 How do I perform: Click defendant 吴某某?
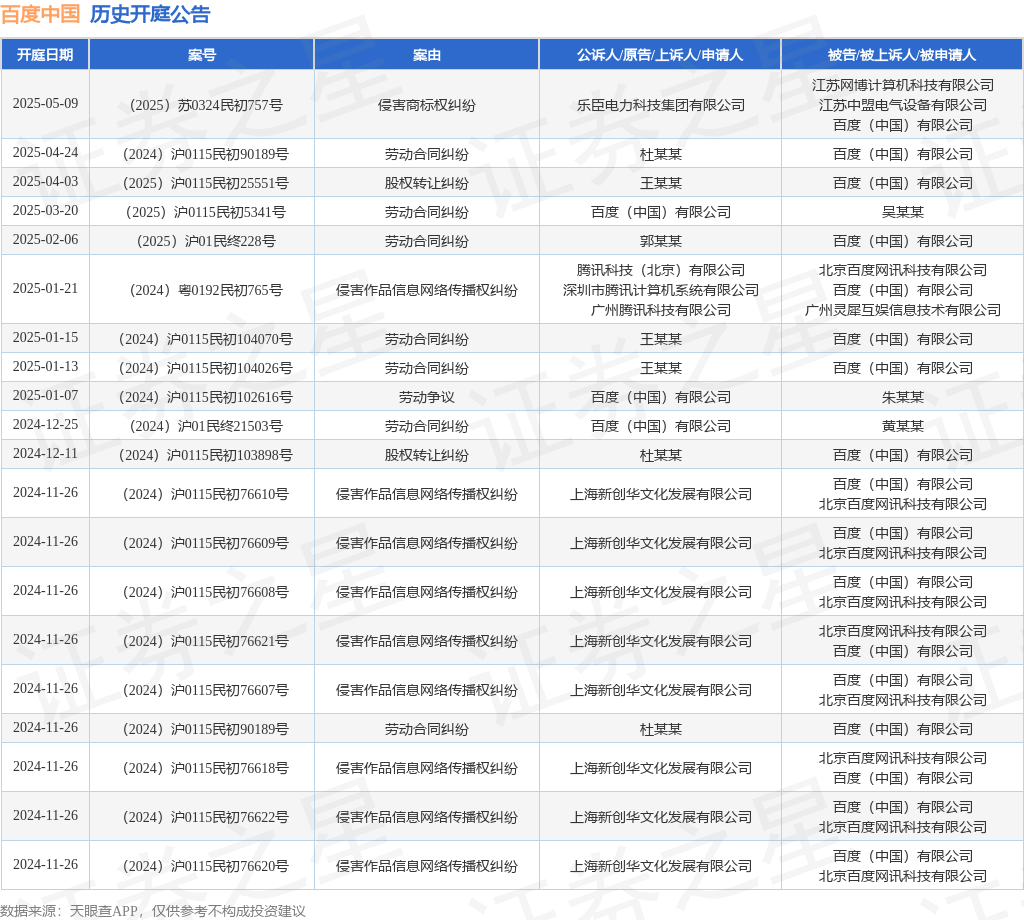click(x=903, y=212)
